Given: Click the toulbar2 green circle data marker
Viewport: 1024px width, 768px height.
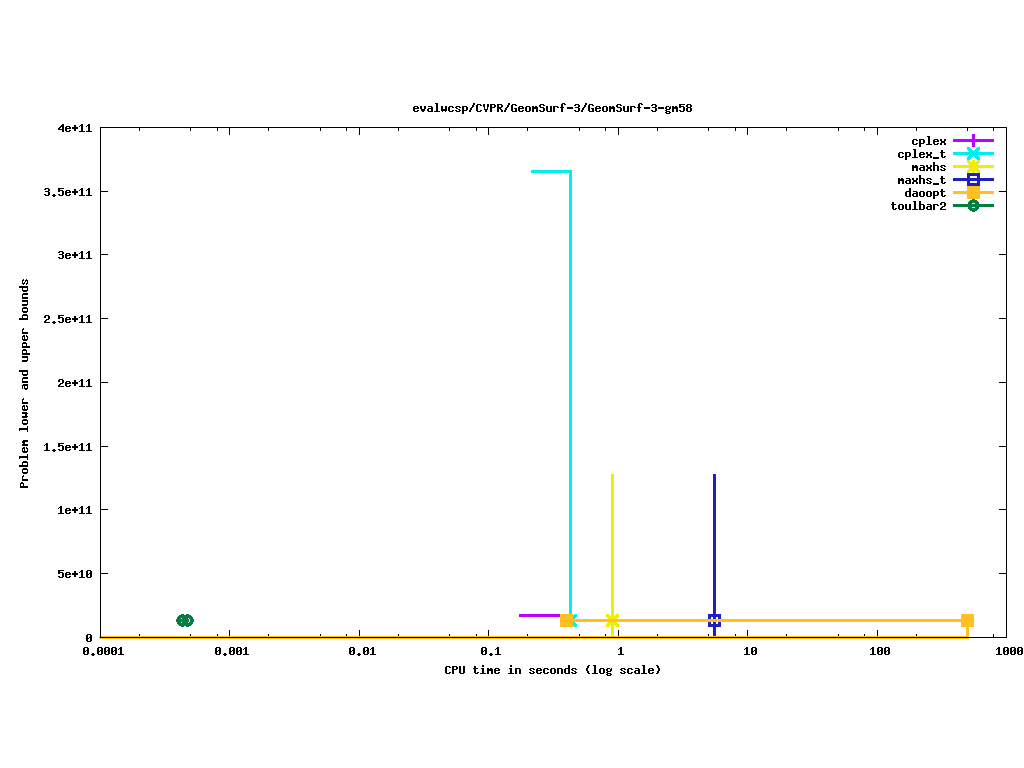Looking at the screenshot, I should (184, 620).
